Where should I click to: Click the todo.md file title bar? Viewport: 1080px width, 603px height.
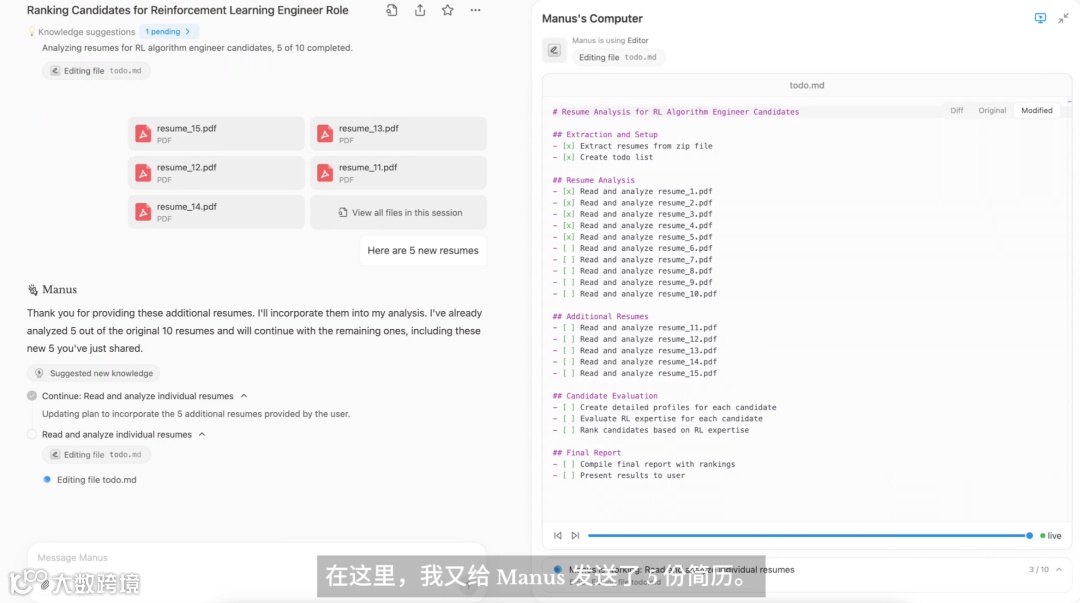coord(807,85)
